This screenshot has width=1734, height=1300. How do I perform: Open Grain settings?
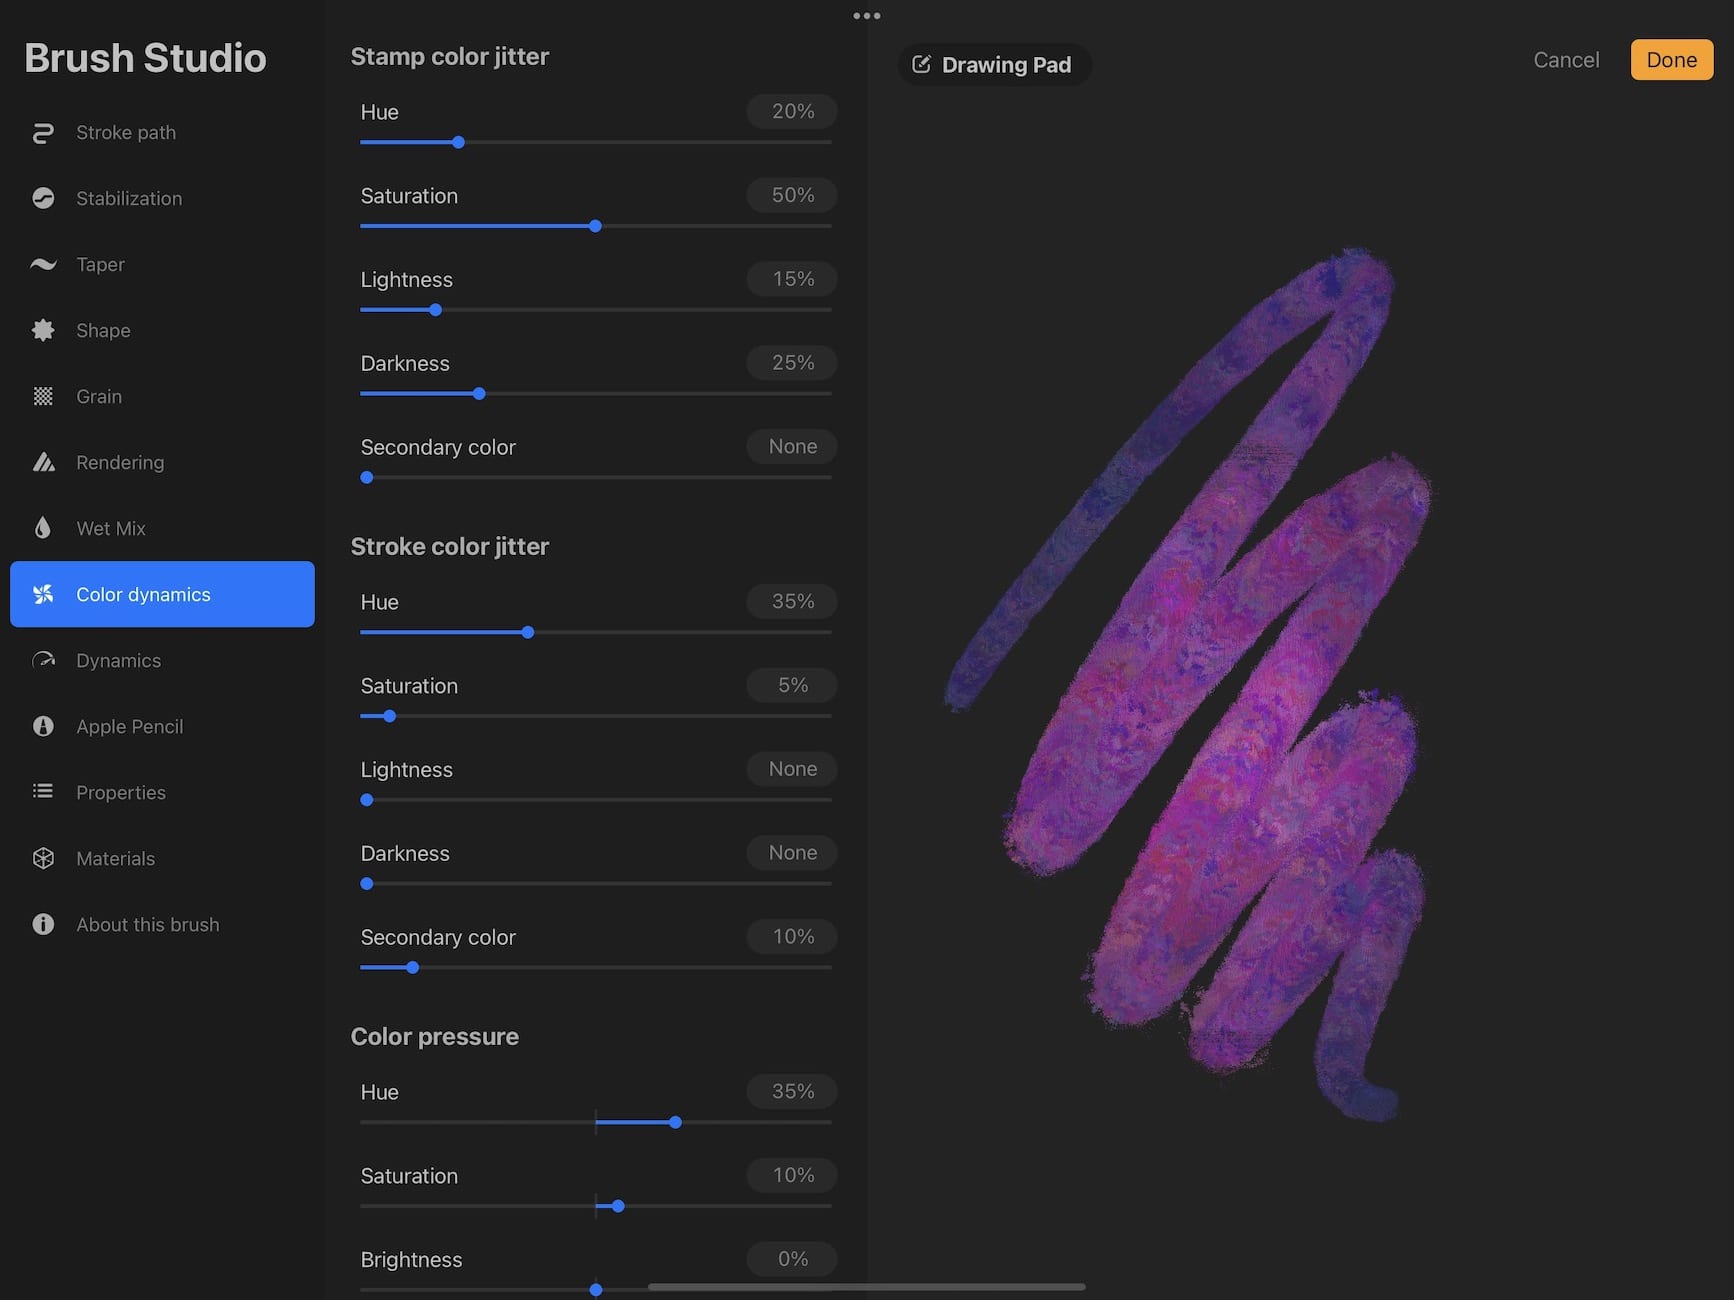point(162,396)
